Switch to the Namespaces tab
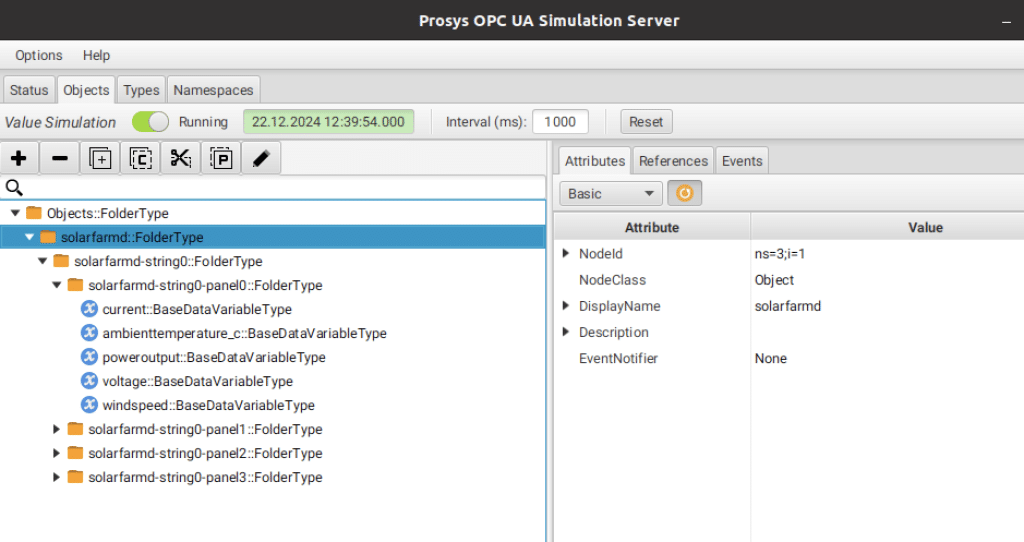1024x542 pixels. pyautogui.click(x=213, y=90)
